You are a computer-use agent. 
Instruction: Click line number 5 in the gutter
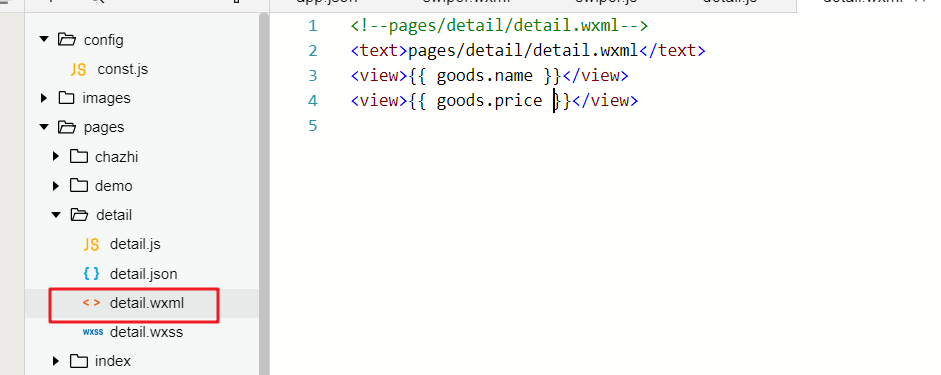click(x=312, y=126)
